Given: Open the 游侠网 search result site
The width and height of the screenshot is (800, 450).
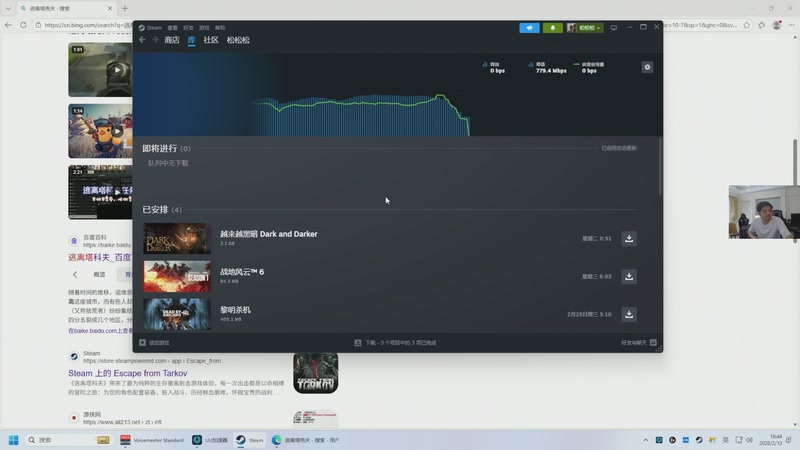Looking at the screenshot, I should tap(92, 414).
